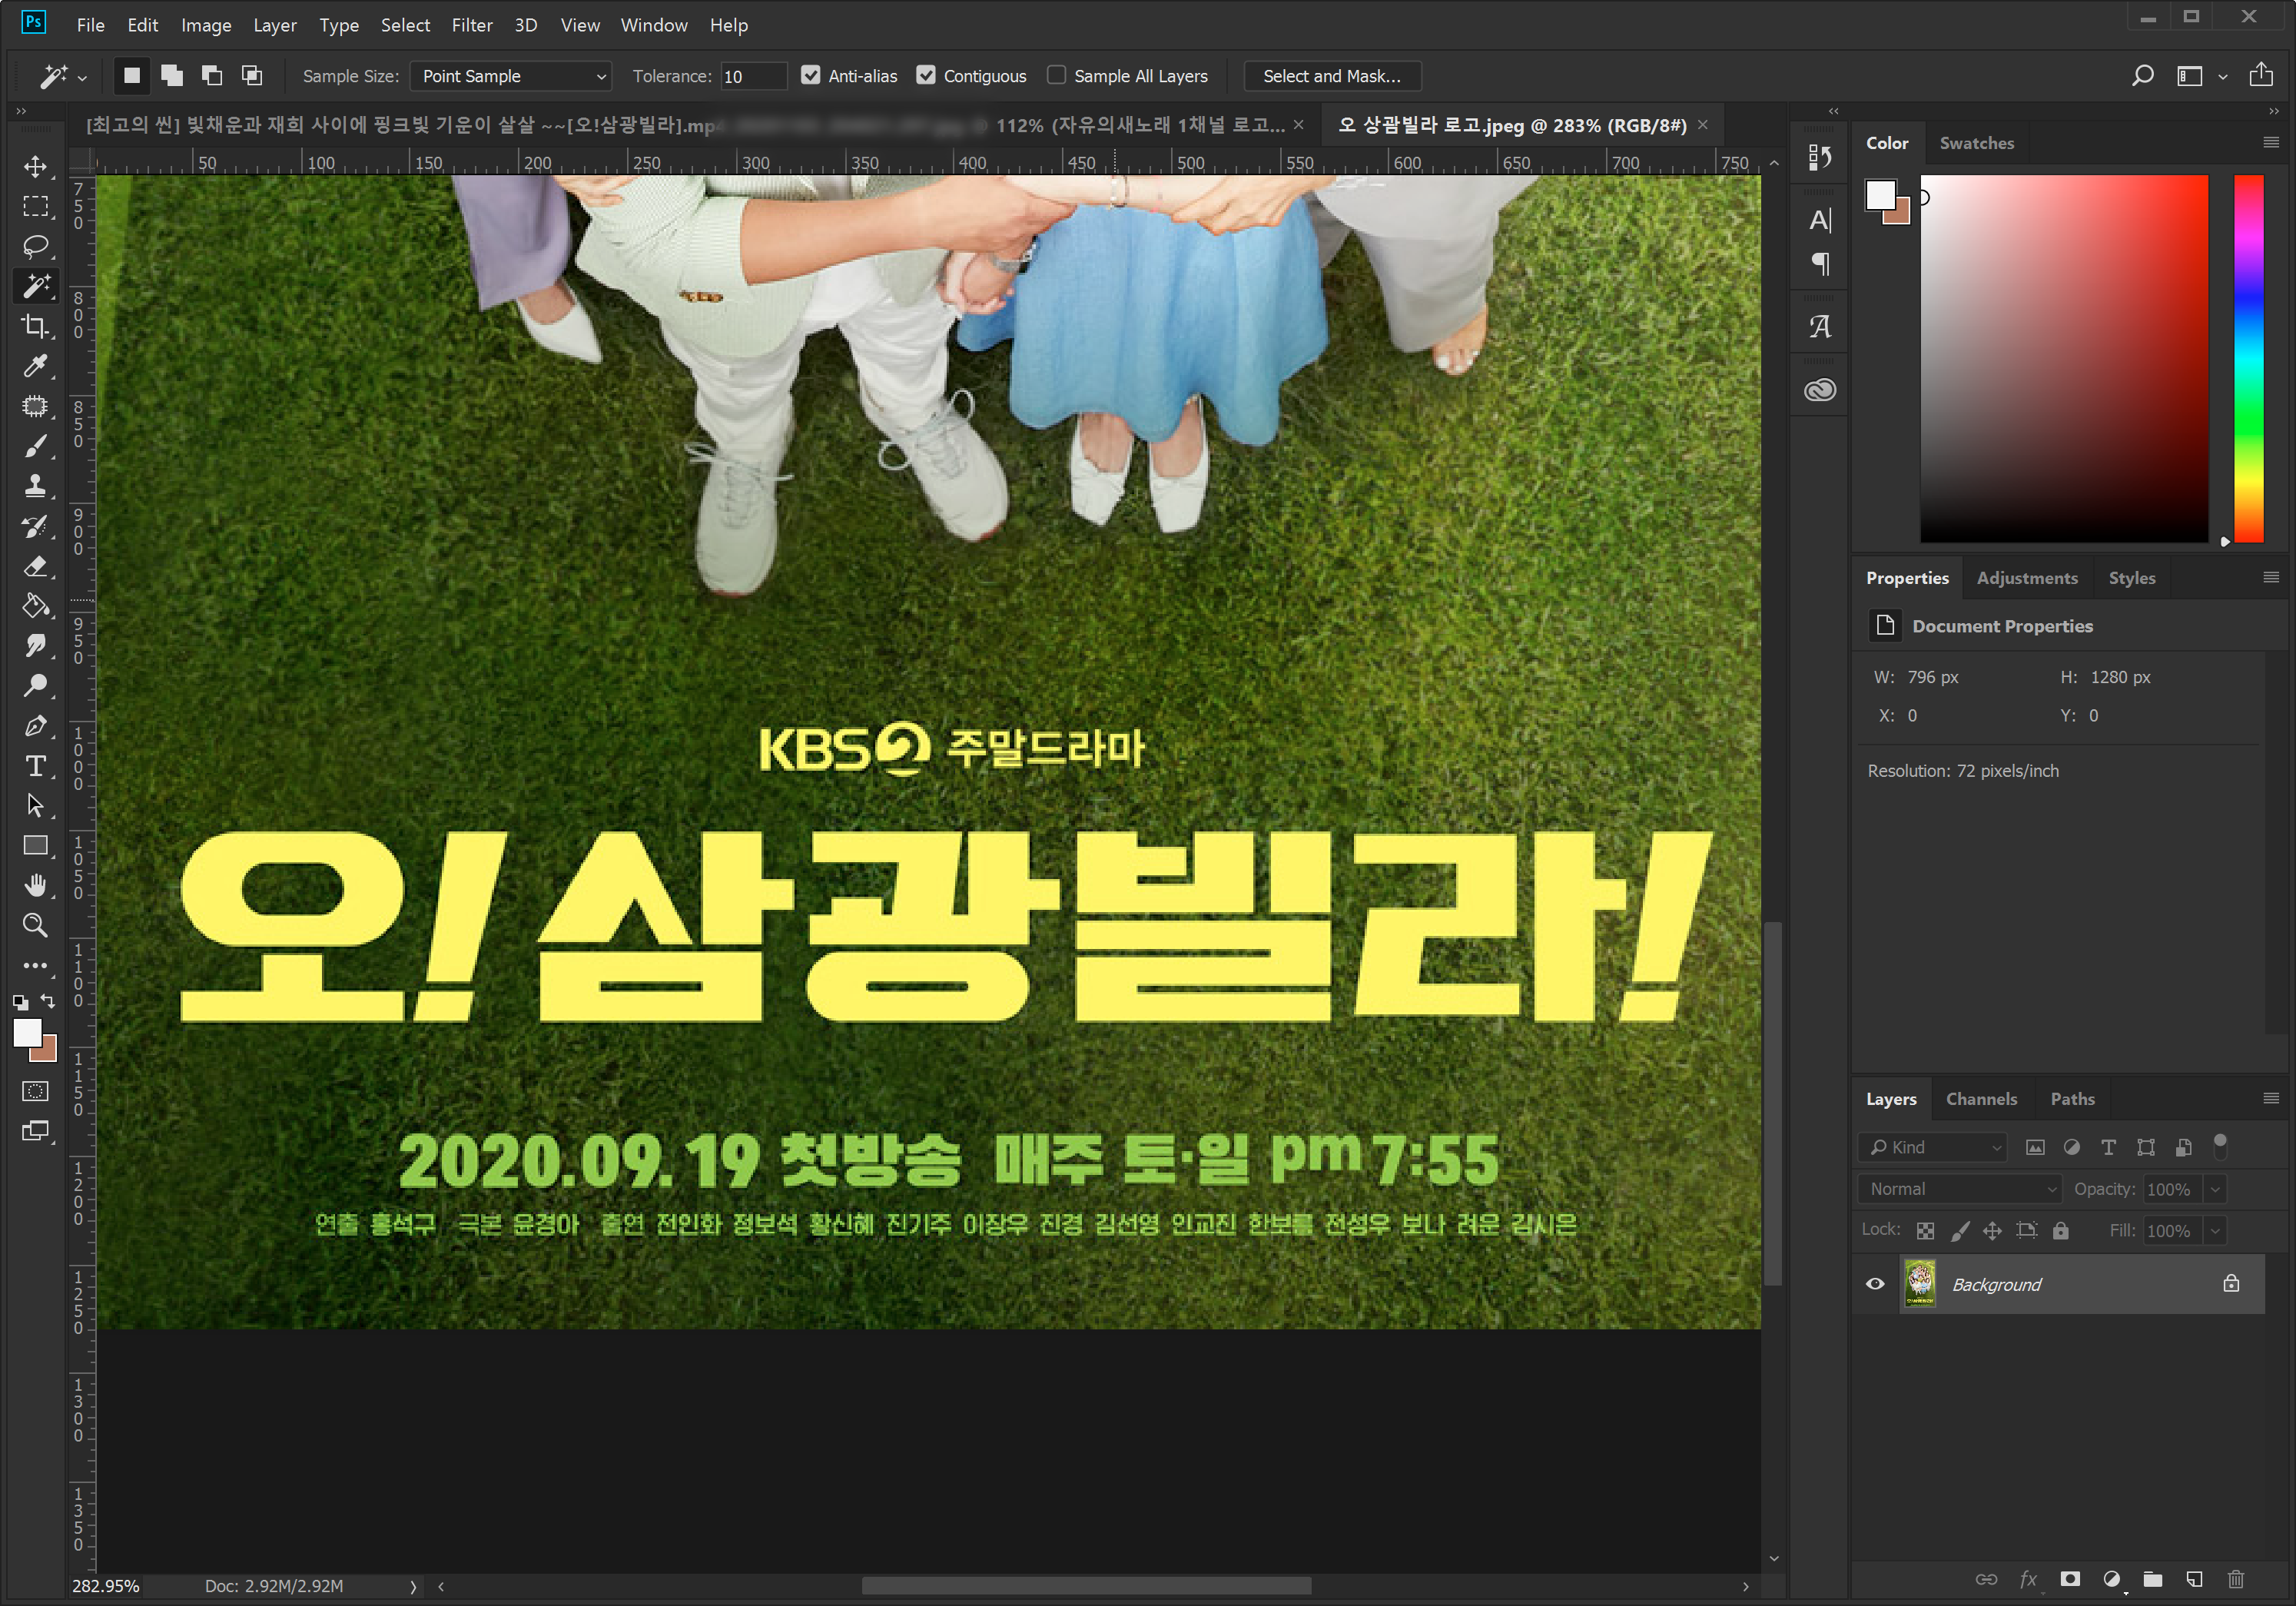This screenshot has height=1606, width=2296.
Task: Open the Sample Size dropdown
Action: tap(511, 76)
